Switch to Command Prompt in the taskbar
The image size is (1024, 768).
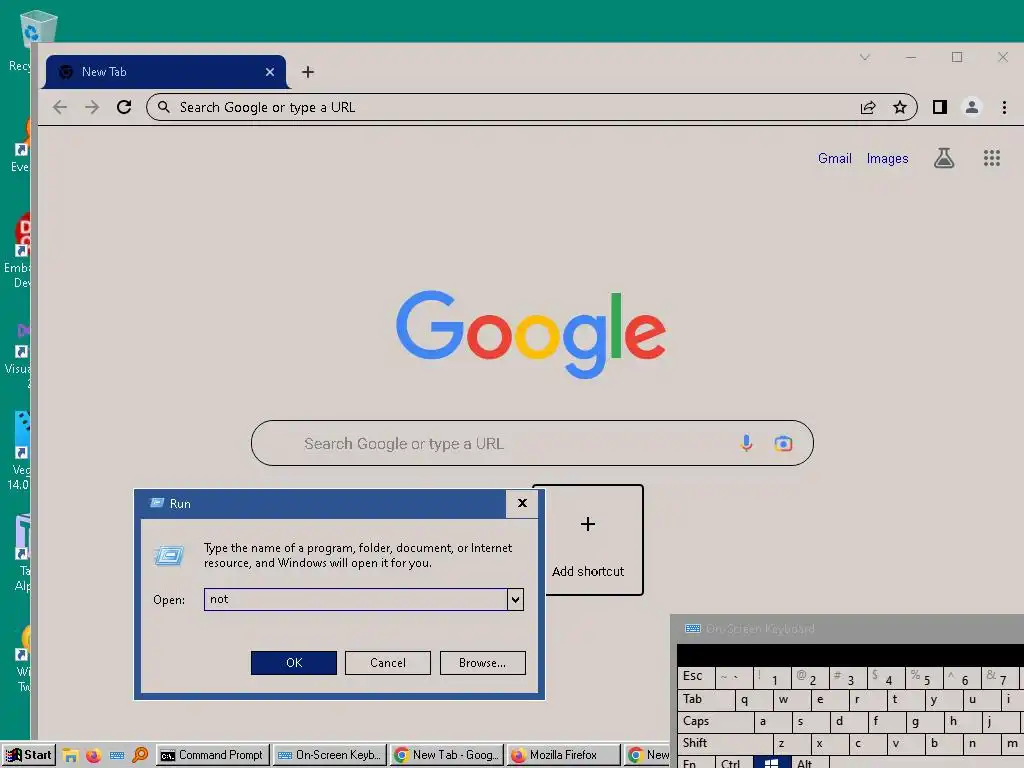(x=213, y=755)
